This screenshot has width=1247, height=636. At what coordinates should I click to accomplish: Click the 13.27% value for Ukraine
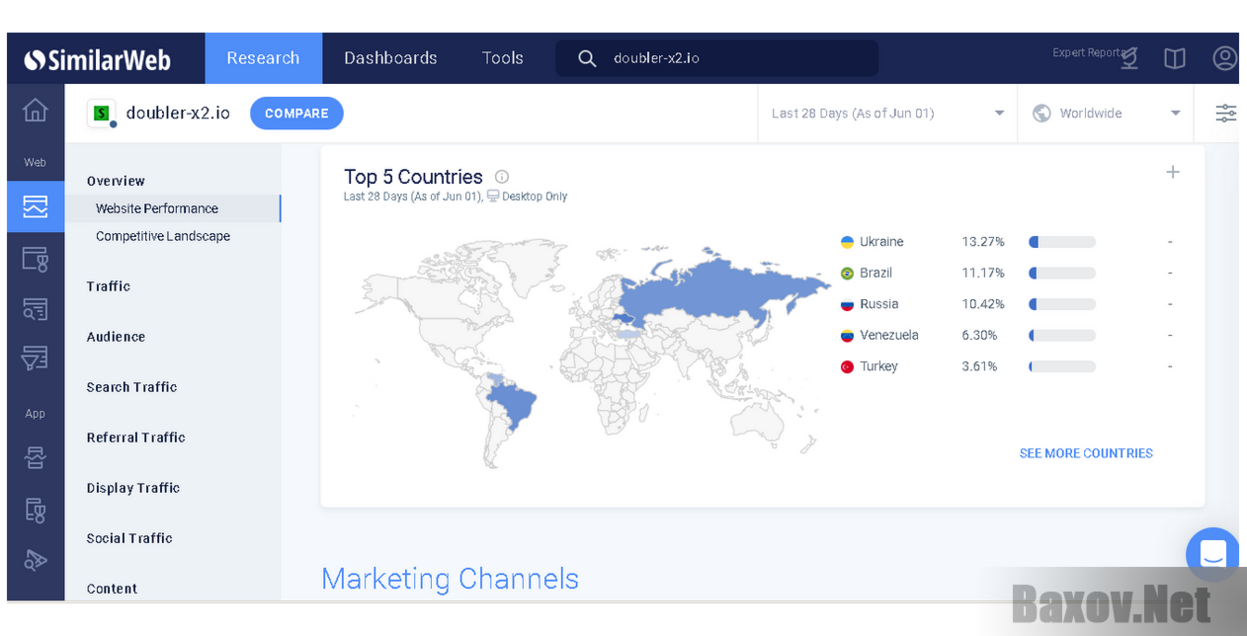click(983, 242)
